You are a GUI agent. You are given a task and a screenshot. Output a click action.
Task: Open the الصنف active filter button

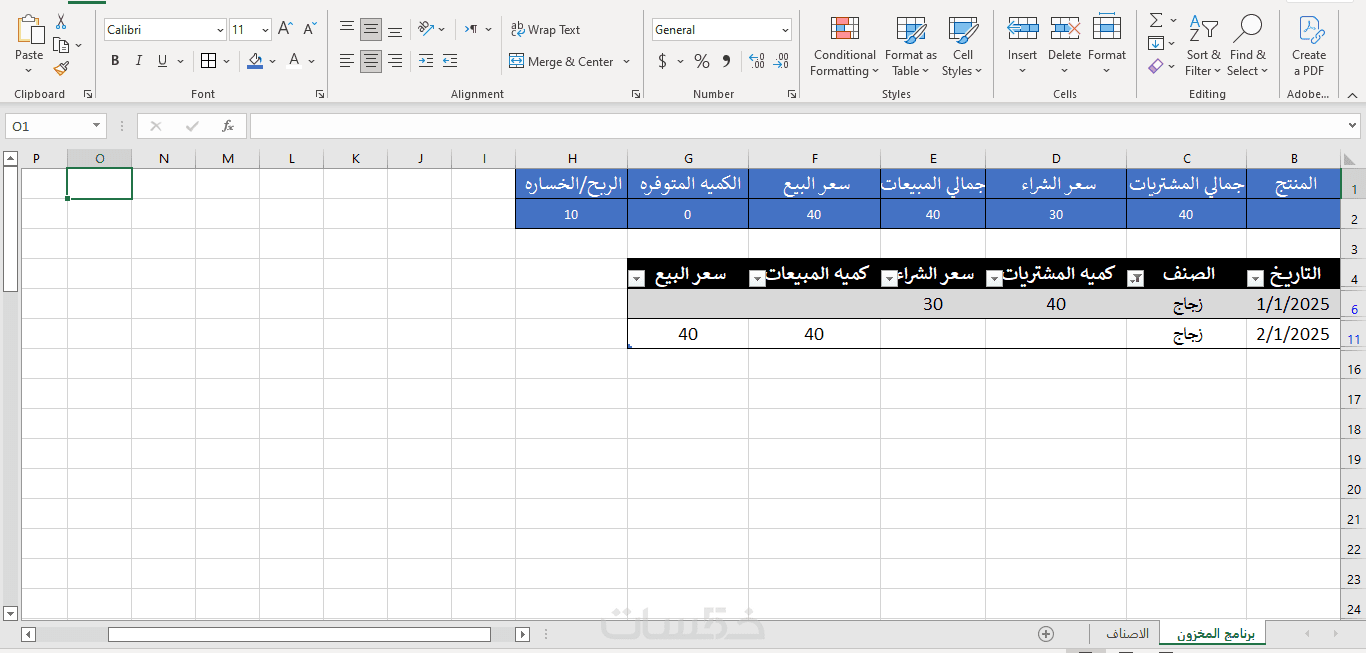pos(1135,279)
